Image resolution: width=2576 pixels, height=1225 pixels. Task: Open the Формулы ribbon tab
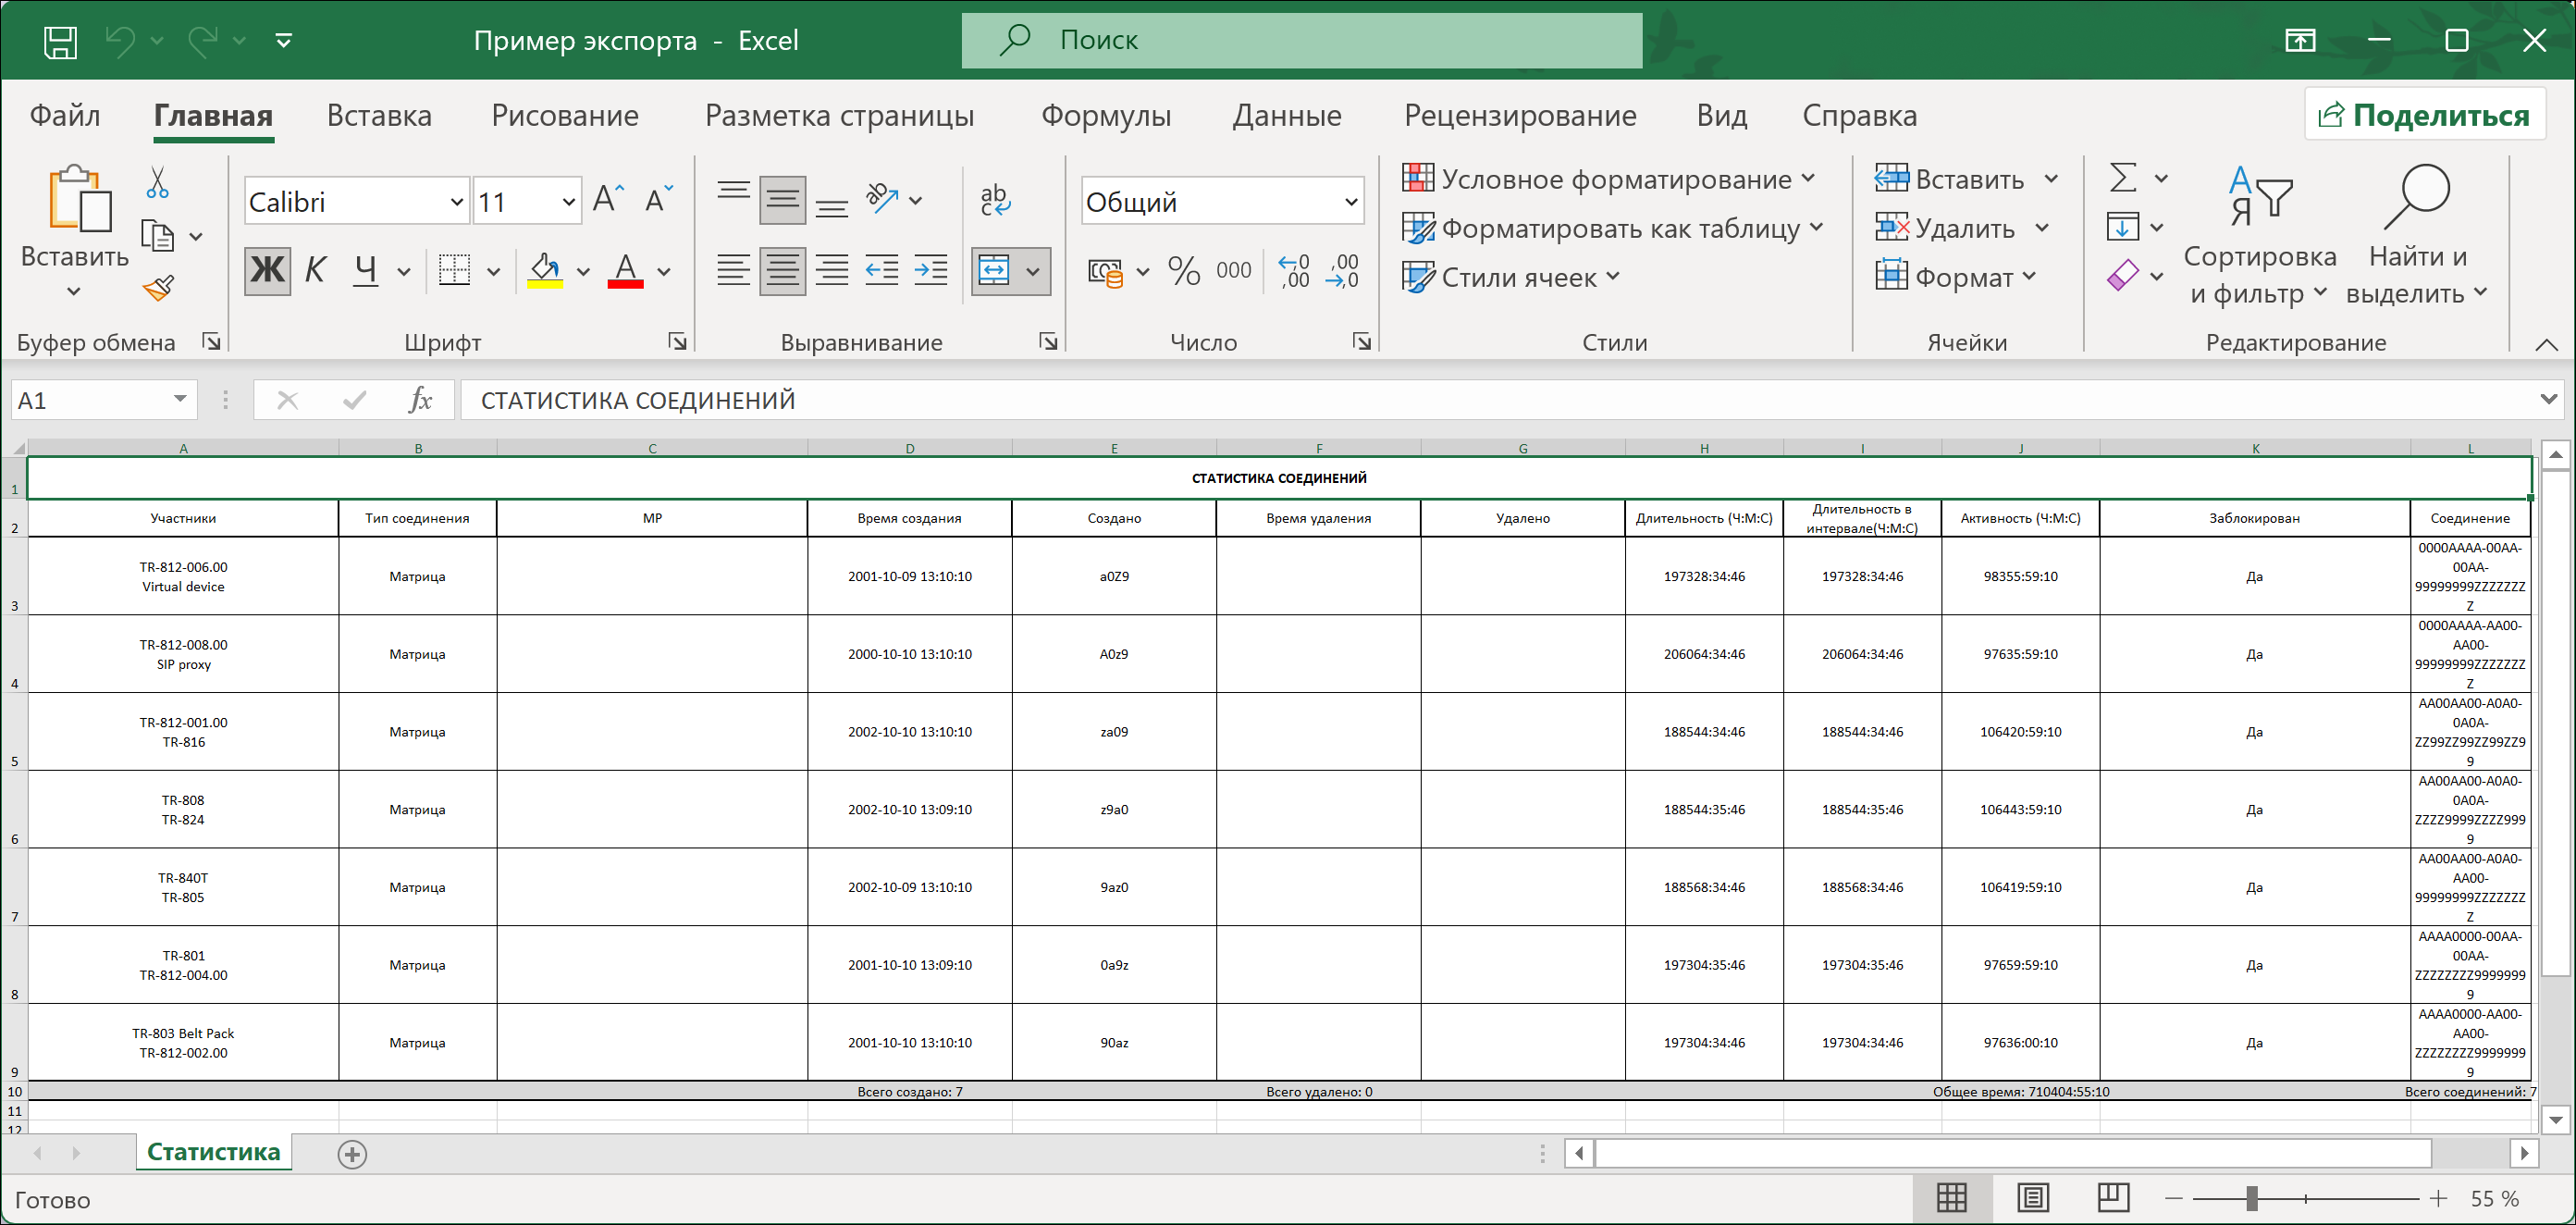[1106, 115]
